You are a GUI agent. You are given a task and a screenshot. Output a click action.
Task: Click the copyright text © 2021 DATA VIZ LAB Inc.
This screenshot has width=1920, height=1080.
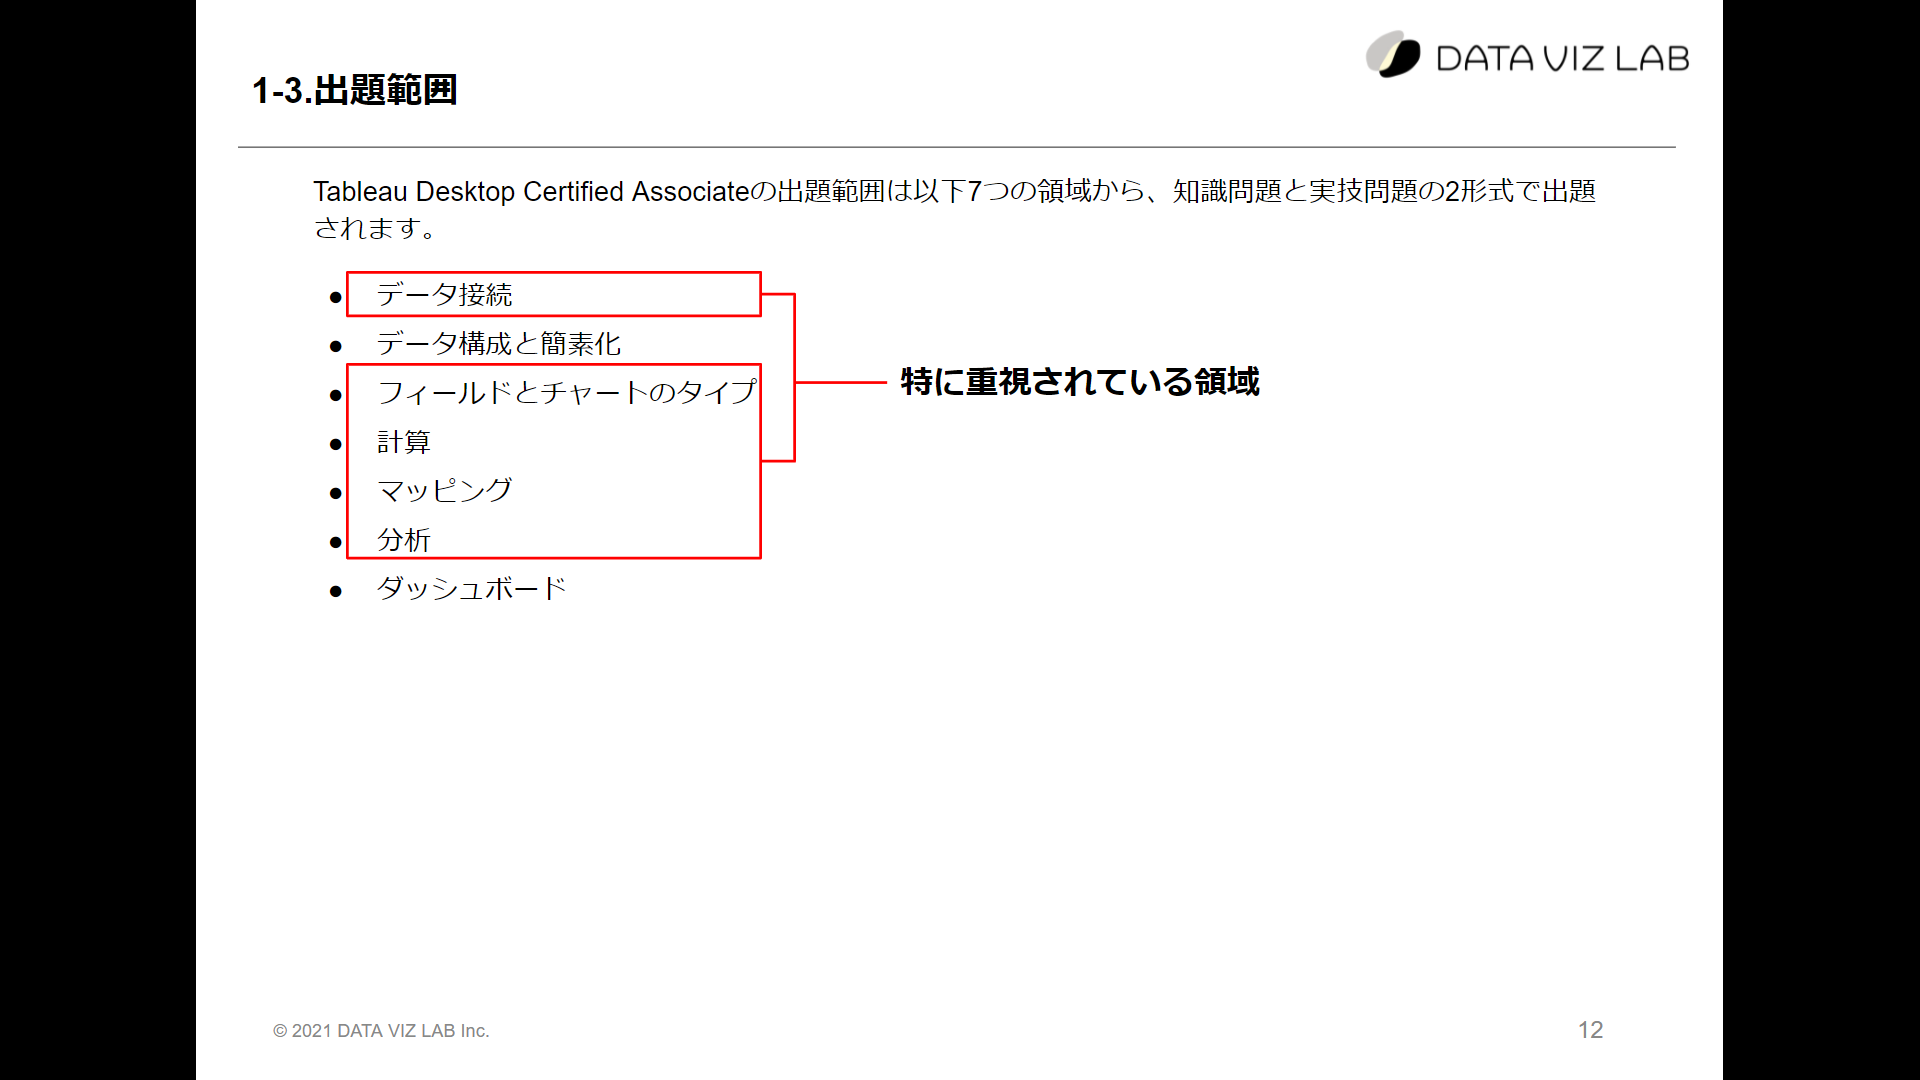[381, 1031]
